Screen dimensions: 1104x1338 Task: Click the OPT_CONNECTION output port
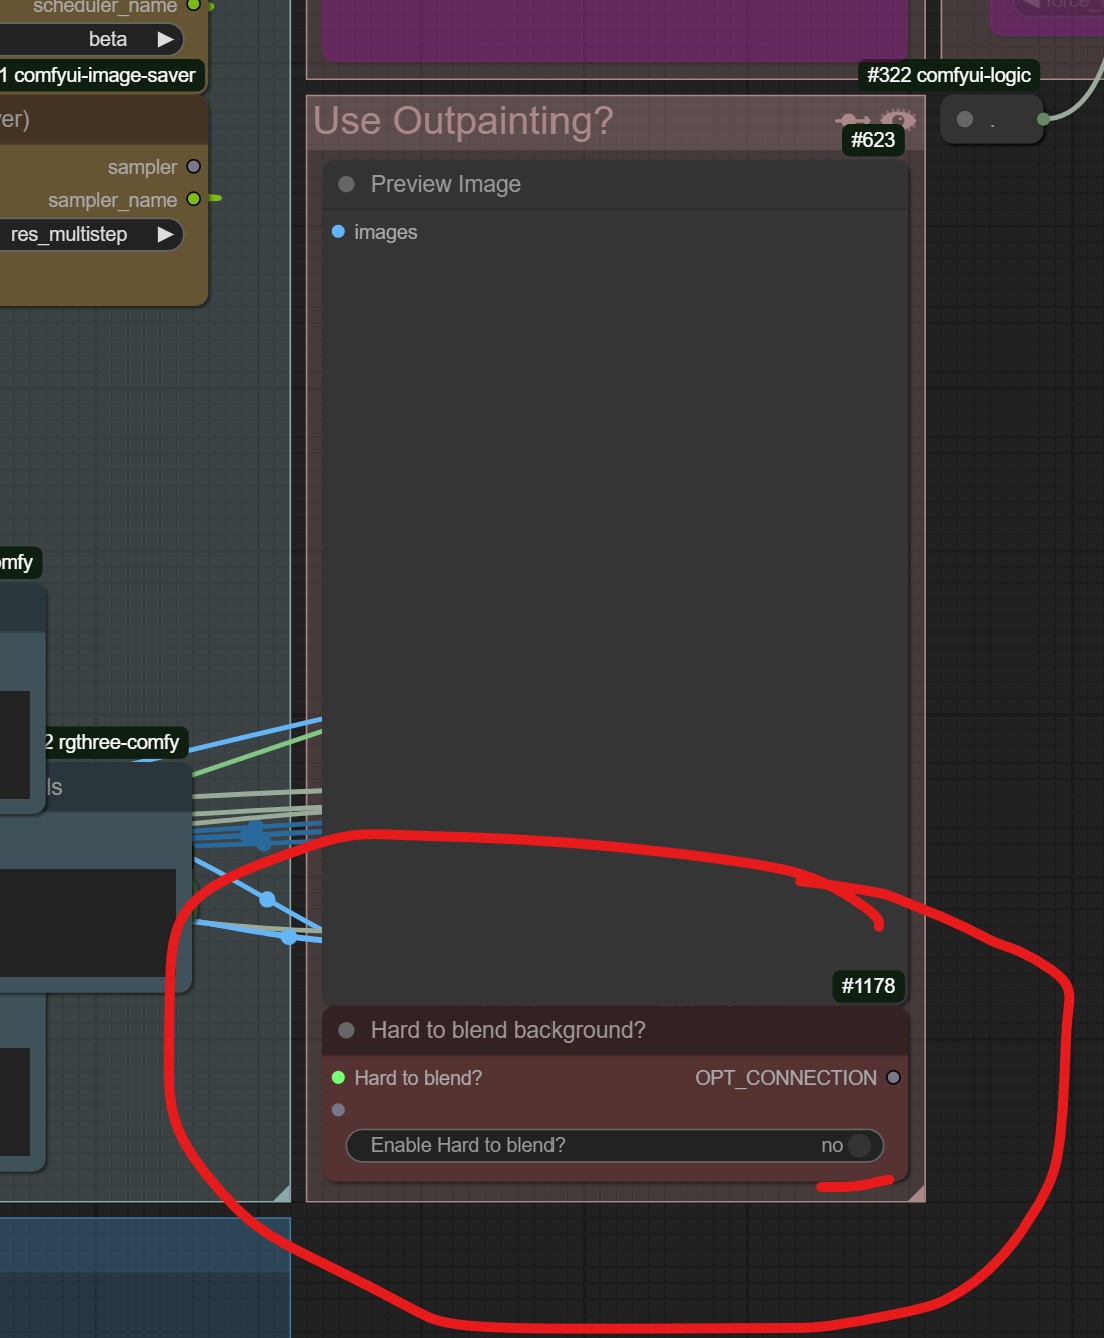(x=893, y=1078)
